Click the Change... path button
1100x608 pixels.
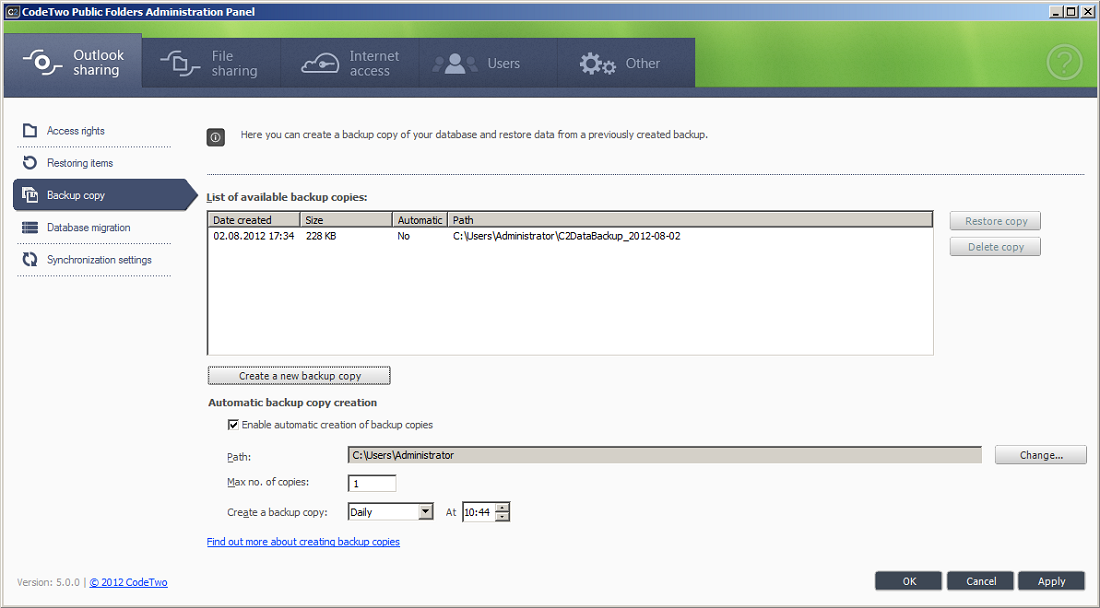[1040, 455]
